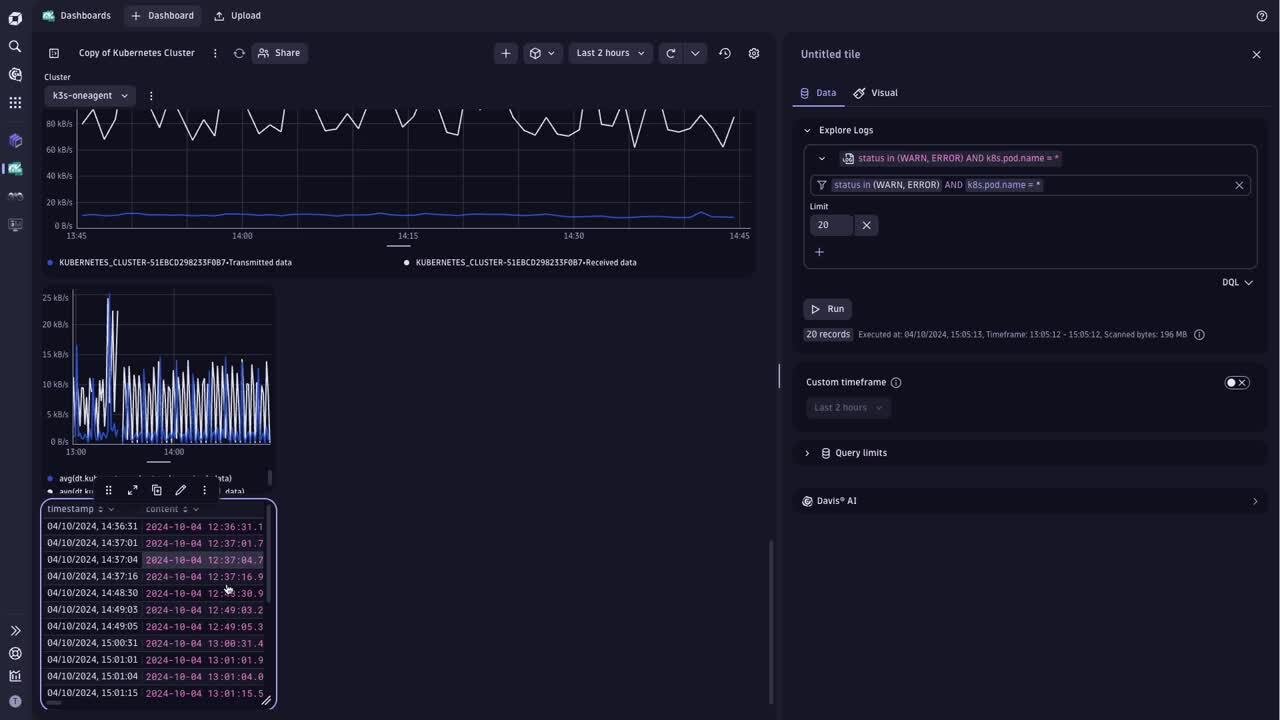Collapse the Explore Logs section
Viewport: 1280px width, 720px height.
coord(807,130)
